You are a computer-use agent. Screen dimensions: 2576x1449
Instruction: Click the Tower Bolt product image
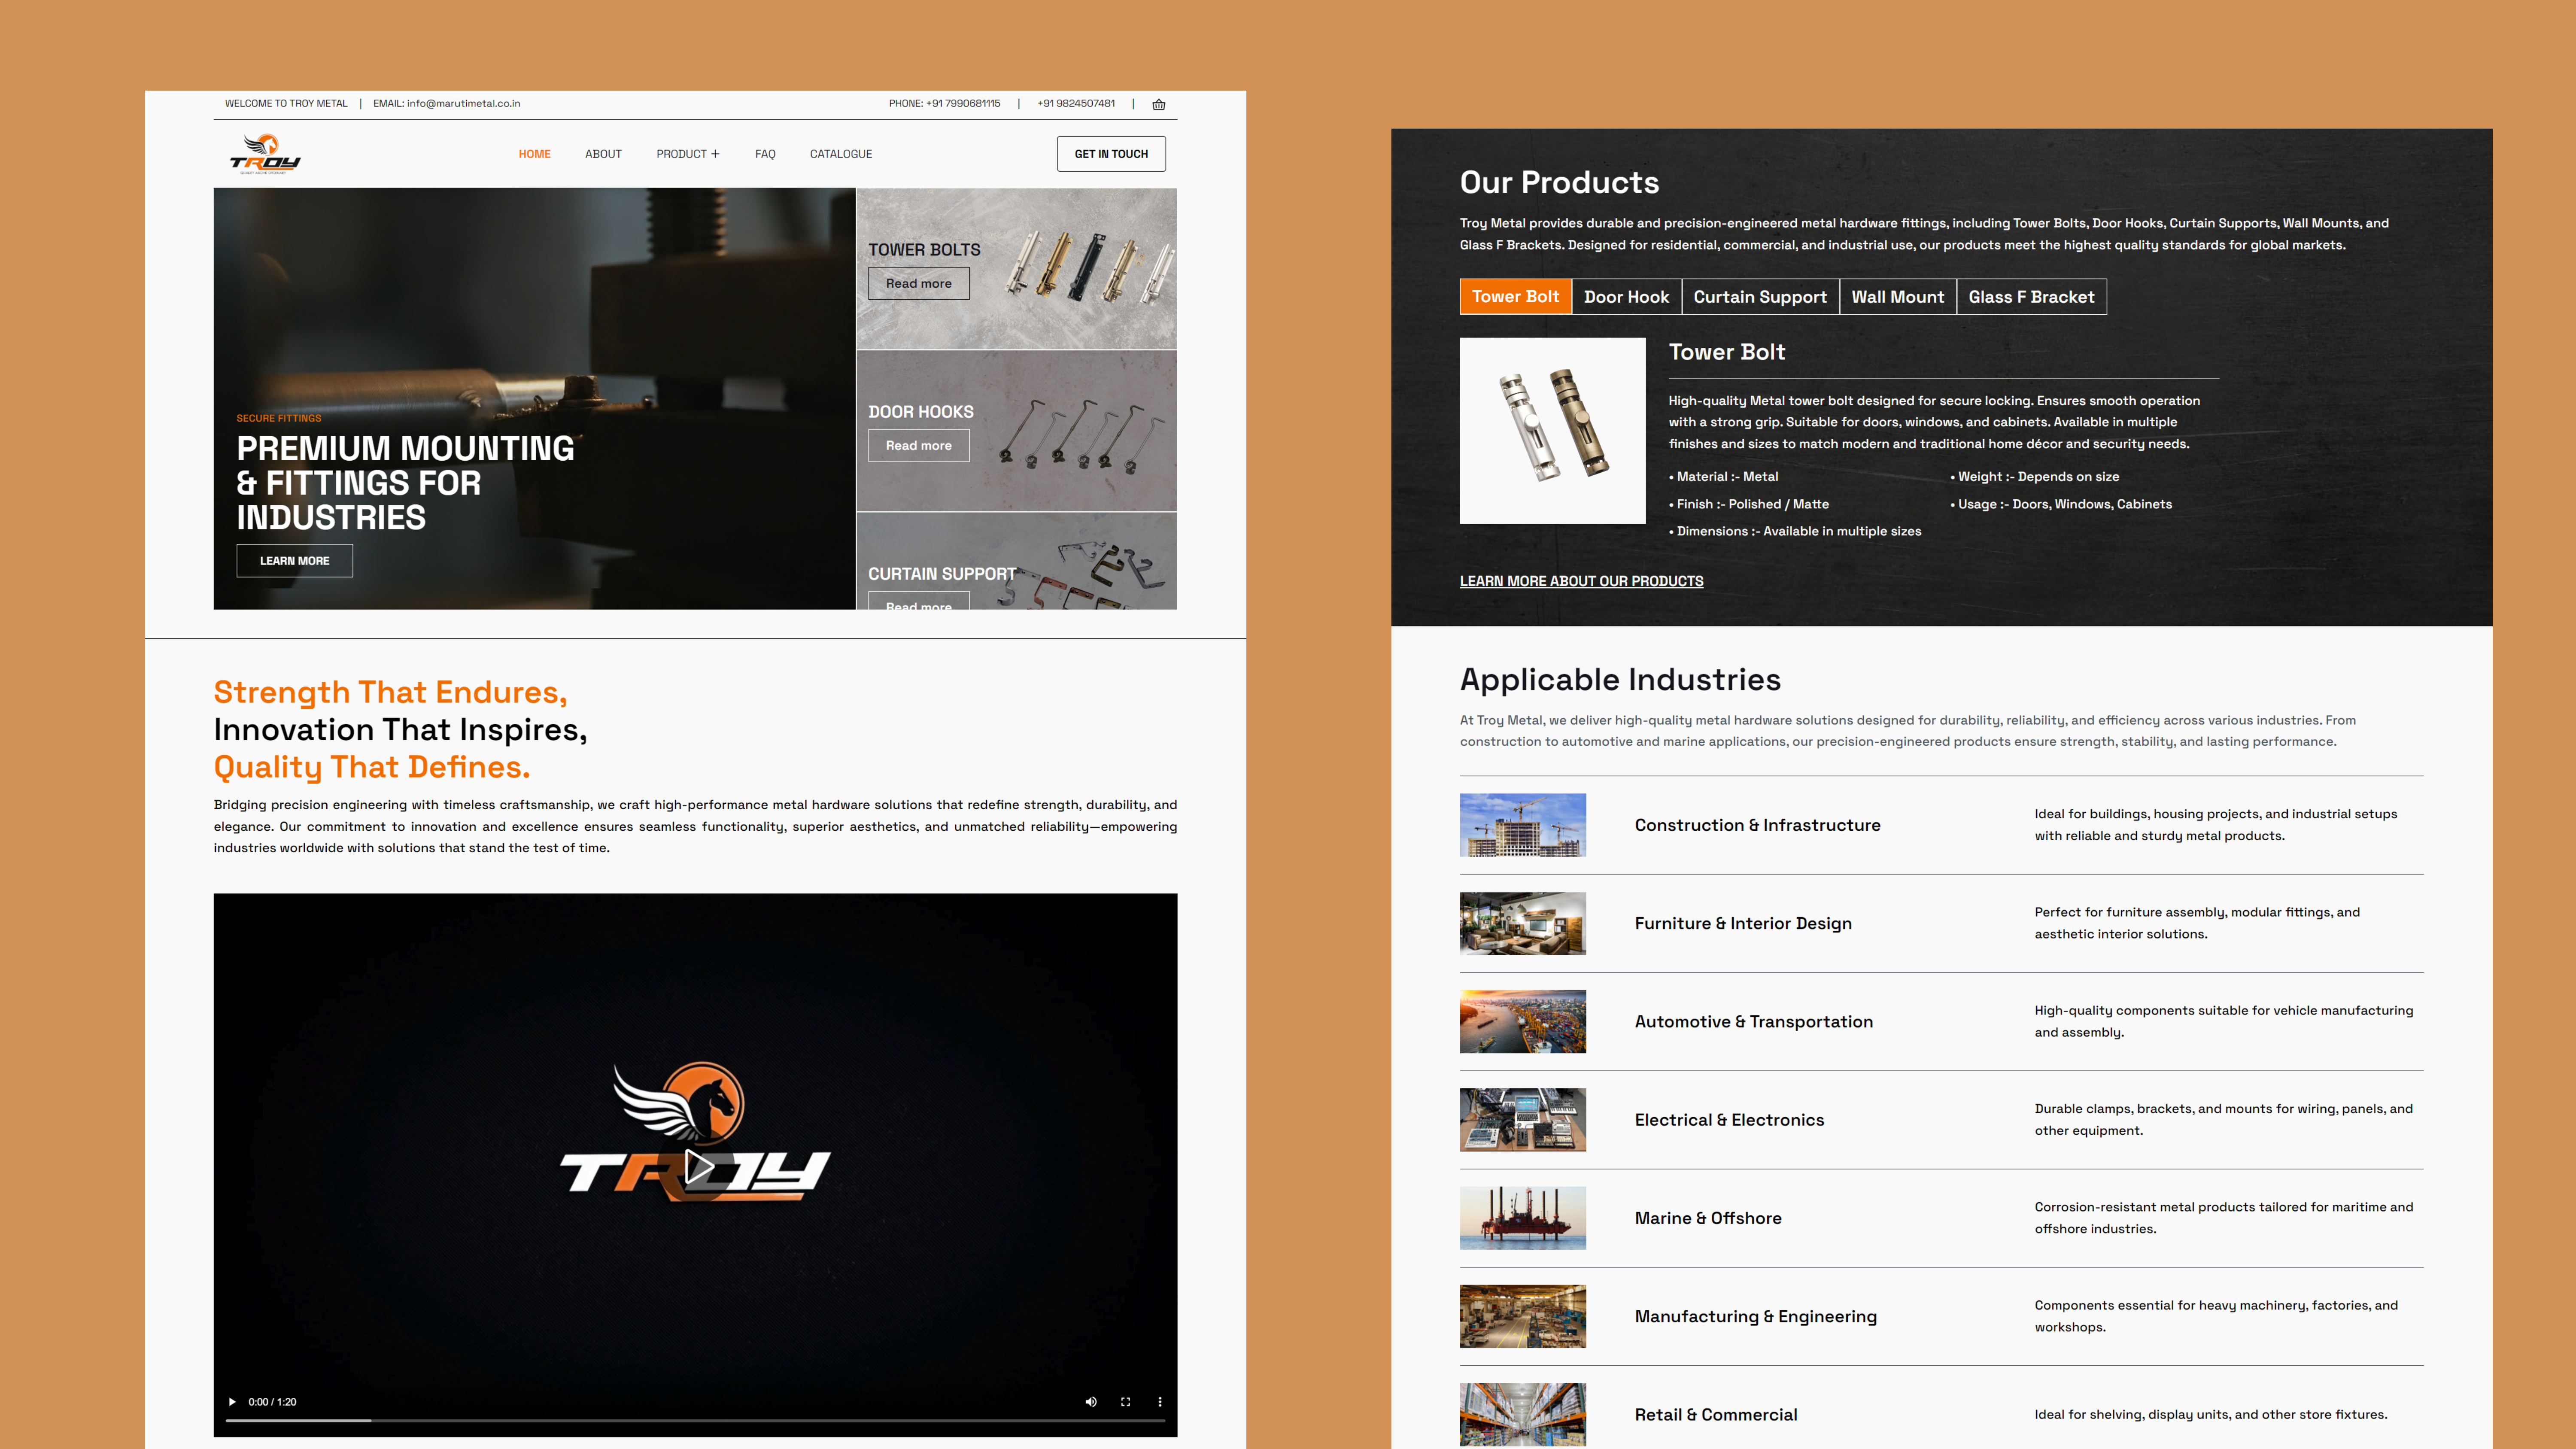(1552, 430)
